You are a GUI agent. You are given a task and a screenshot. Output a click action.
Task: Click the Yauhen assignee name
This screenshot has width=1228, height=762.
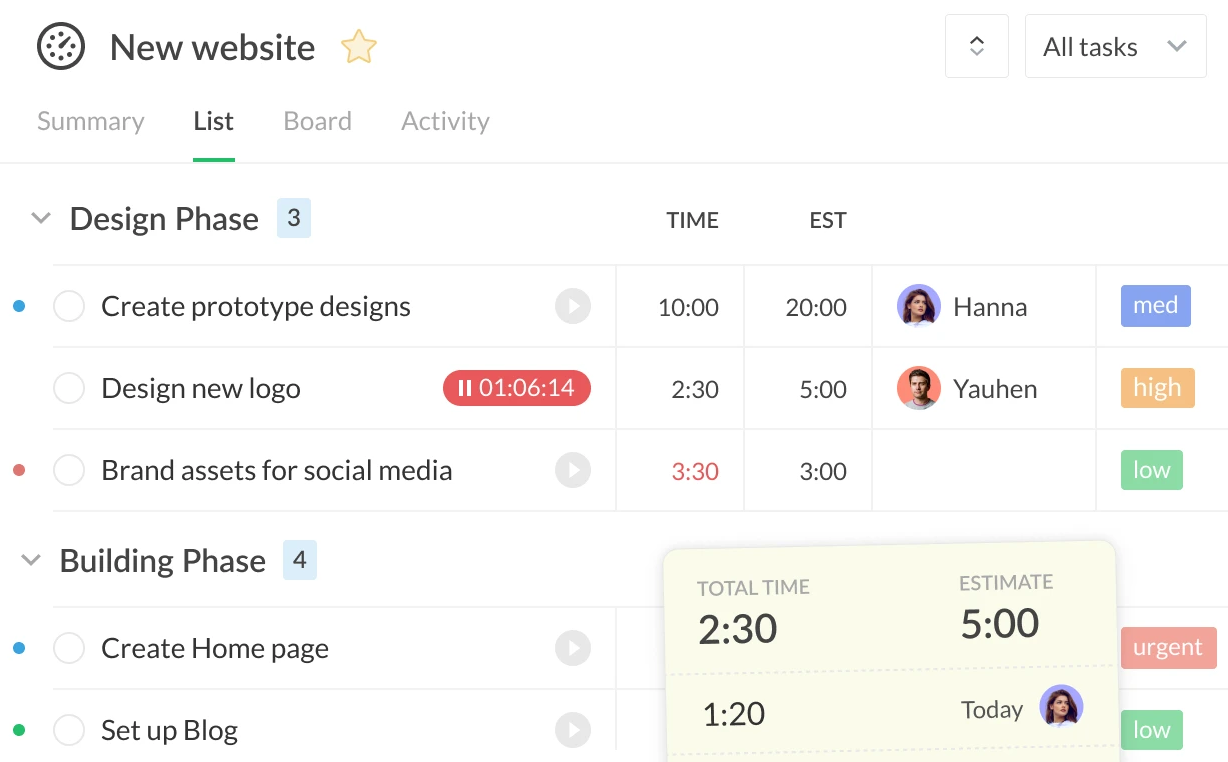point(995,388)
